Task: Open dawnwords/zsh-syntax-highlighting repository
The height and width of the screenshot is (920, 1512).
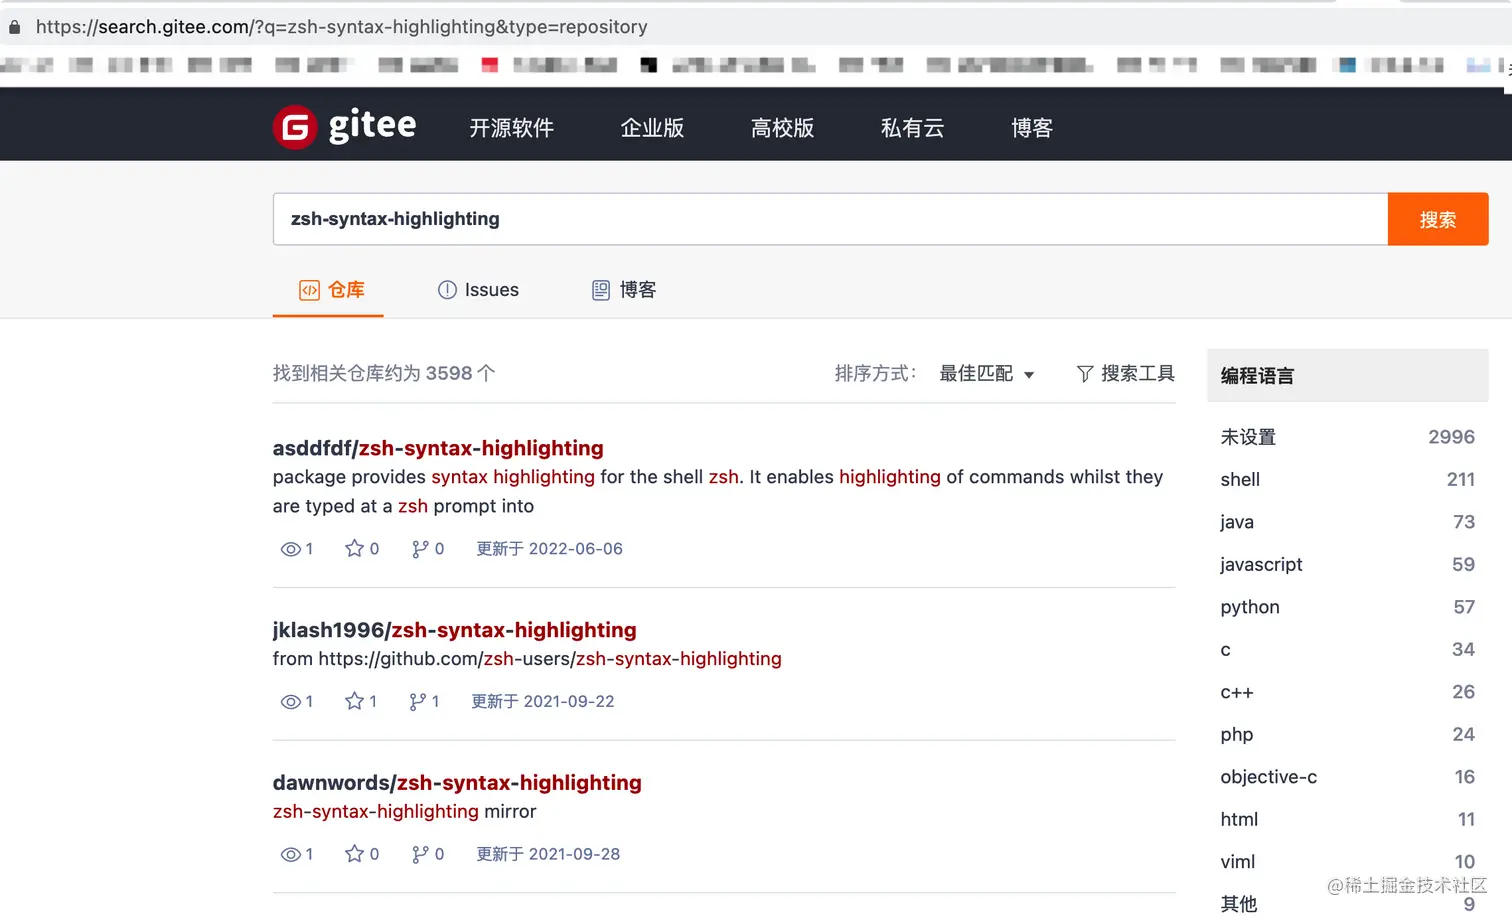Action: click(x=457, y=783)
